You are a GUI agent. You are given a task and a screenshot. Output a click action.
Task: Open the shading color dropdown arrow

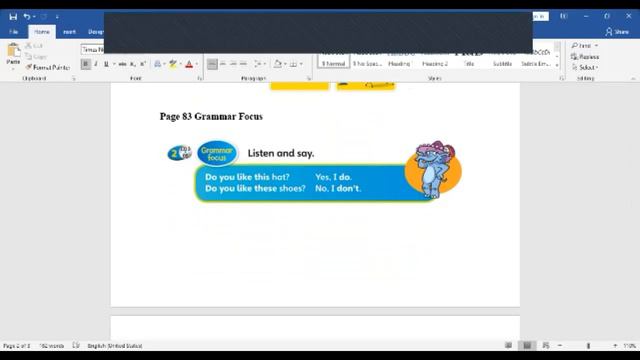click(285, 64)
